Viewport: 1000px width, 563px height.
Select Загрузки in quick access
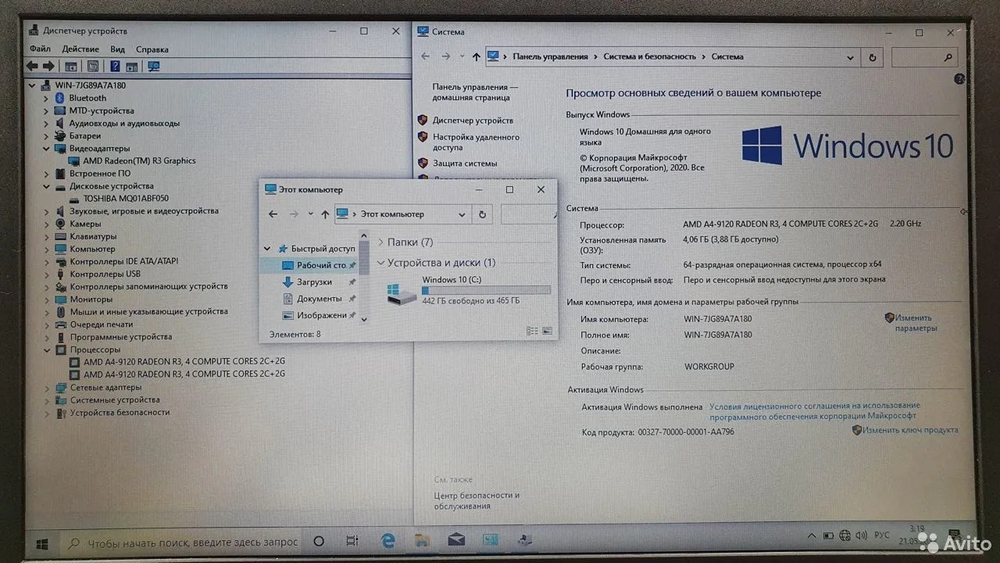(x=314, y=282)
